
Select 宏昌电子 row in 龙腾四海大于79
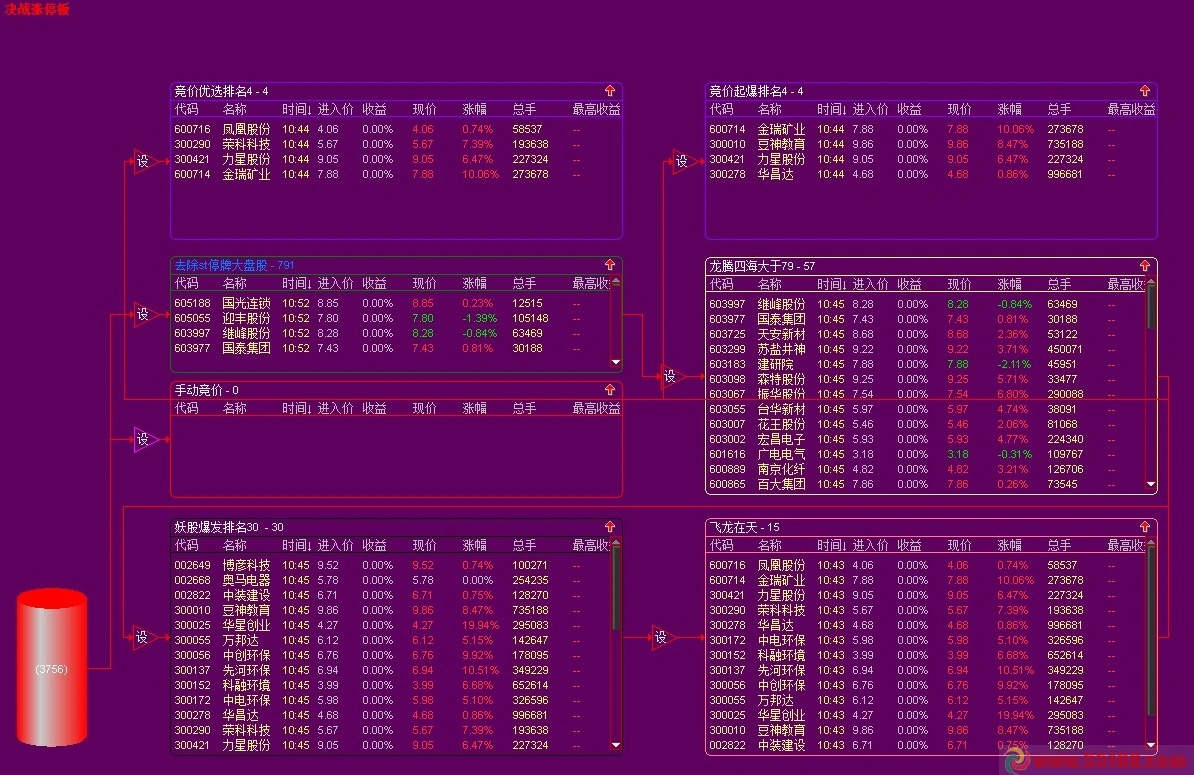click(x=926, y=439)
